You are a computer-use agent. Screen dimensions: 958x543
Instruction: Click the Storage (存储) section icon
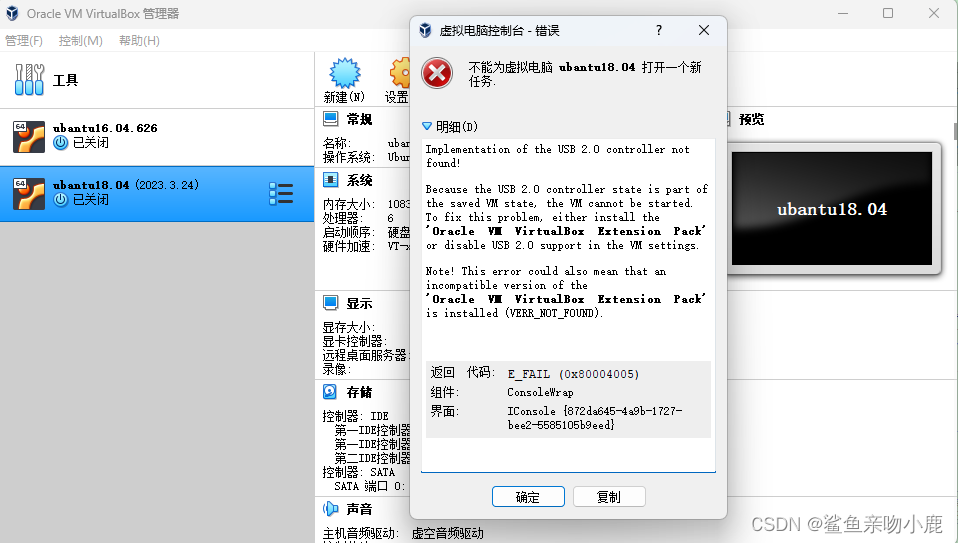click(x=330, y=392)
